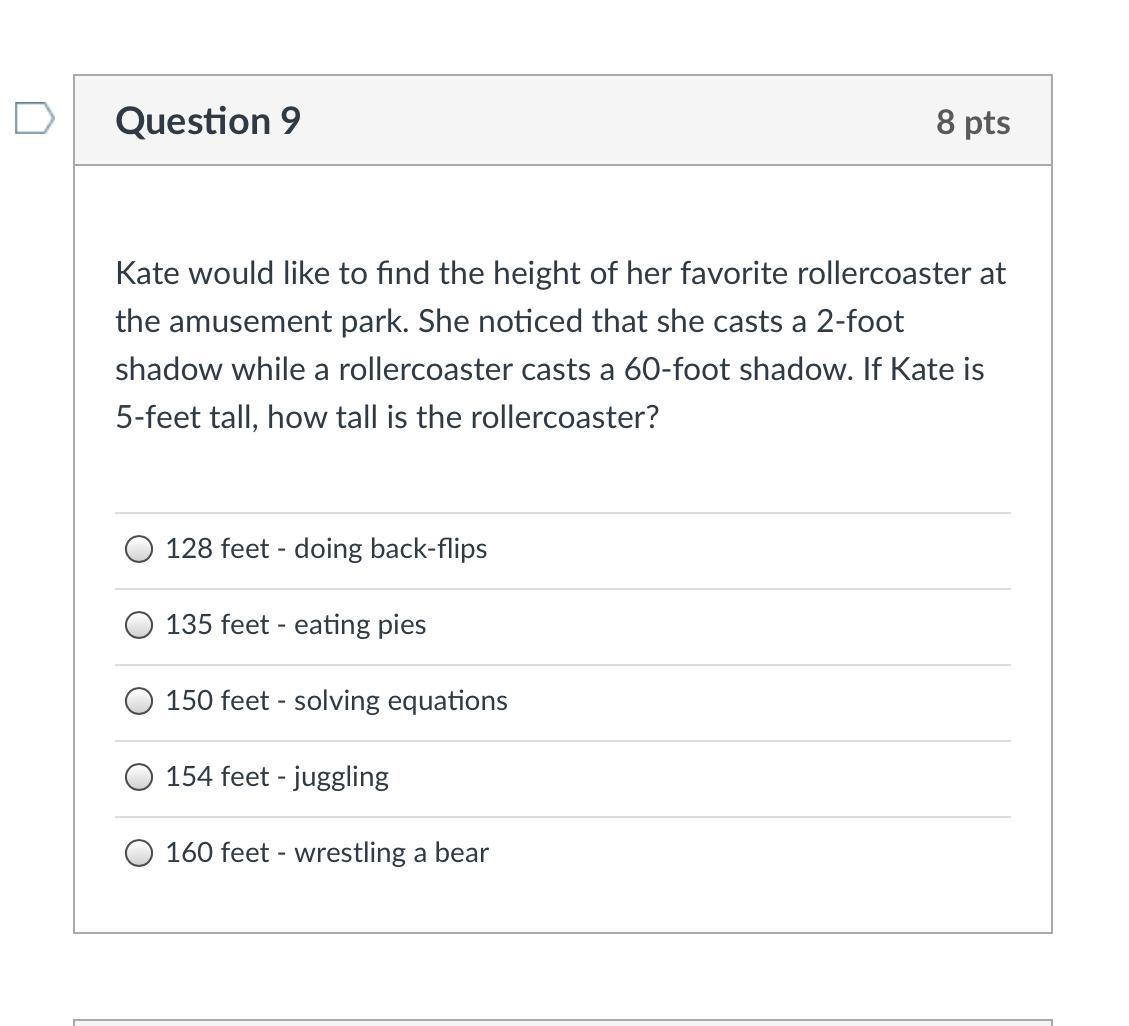This screenshot has height=1026, width=1129.
Task: Click the '160 feet - wrestling a bear' answer text
Action: [x=327, y=853]
